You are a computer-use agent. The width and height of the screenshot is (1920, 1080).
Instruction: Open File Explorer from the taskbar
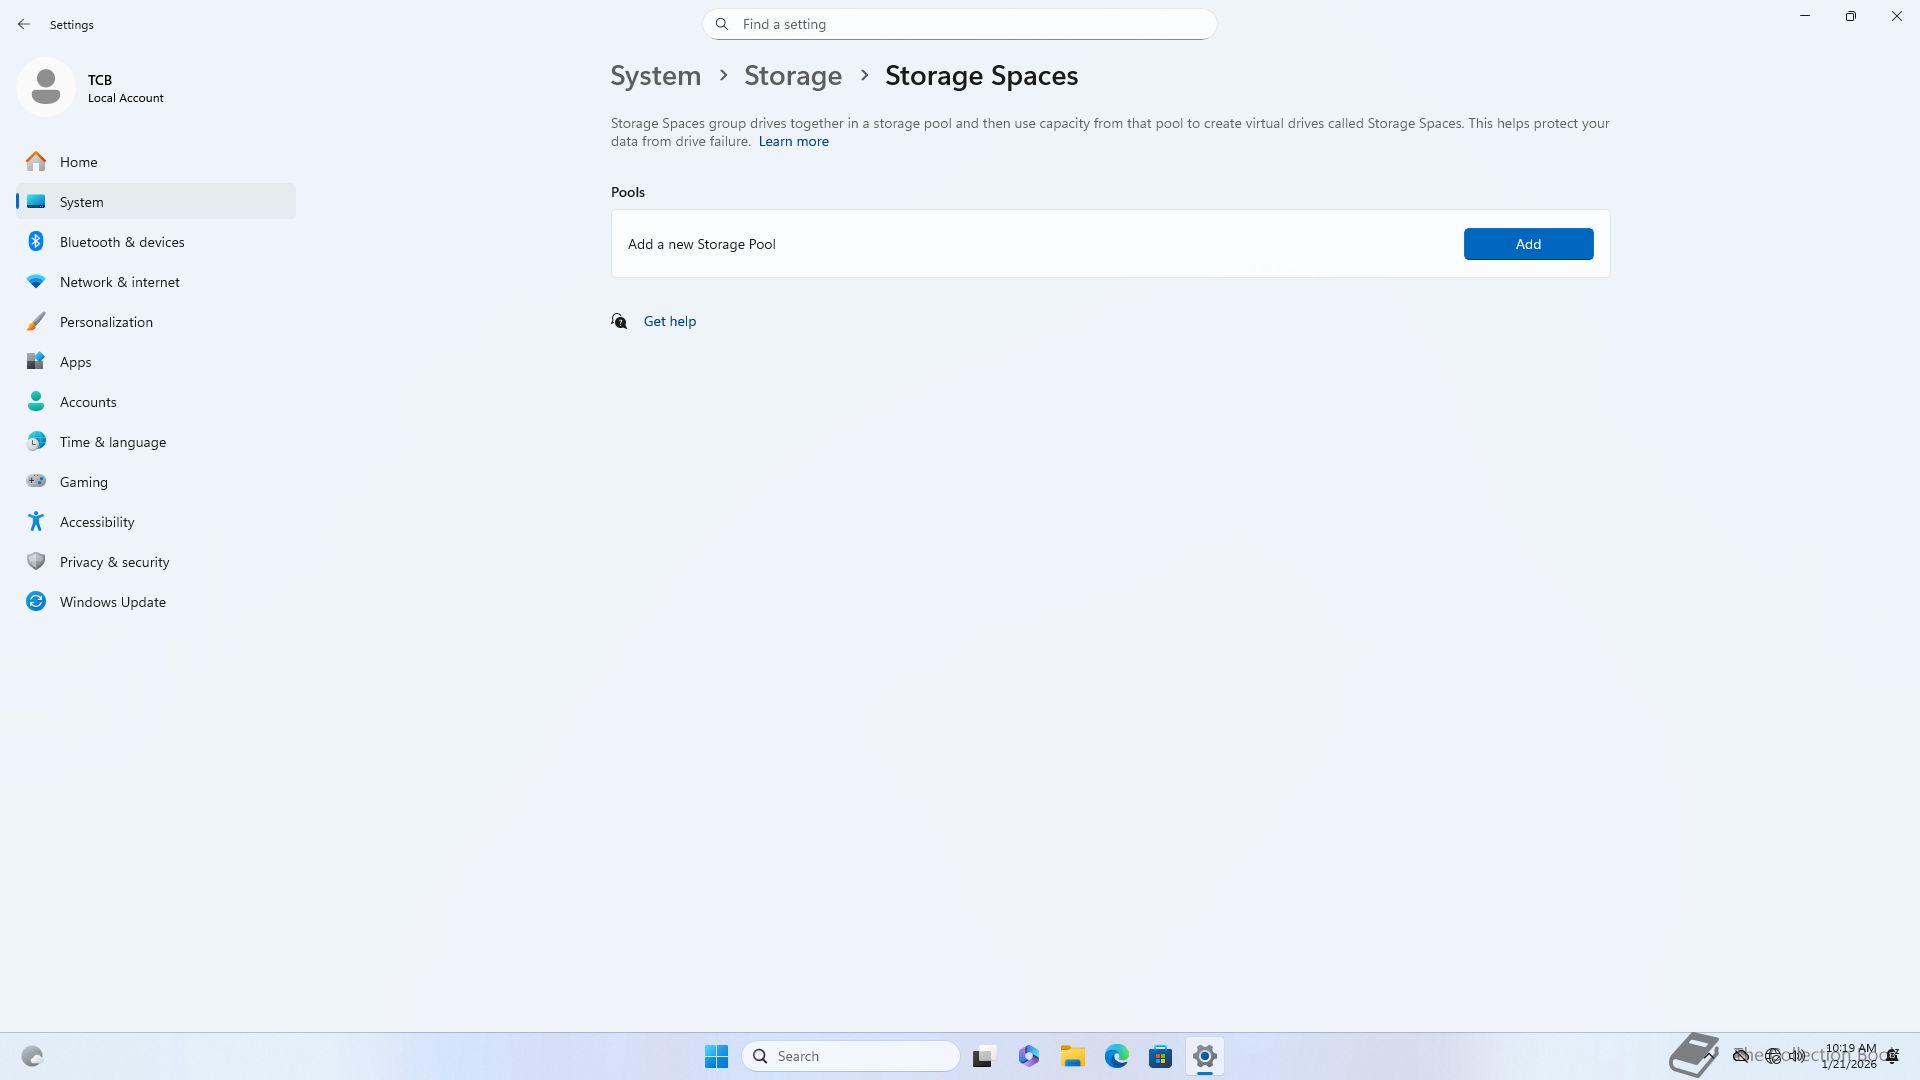click(x=1072, y=1056)
